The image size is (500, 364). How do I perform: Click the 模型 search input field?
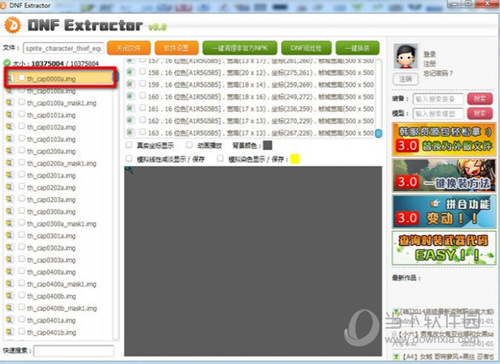[438, 114]
